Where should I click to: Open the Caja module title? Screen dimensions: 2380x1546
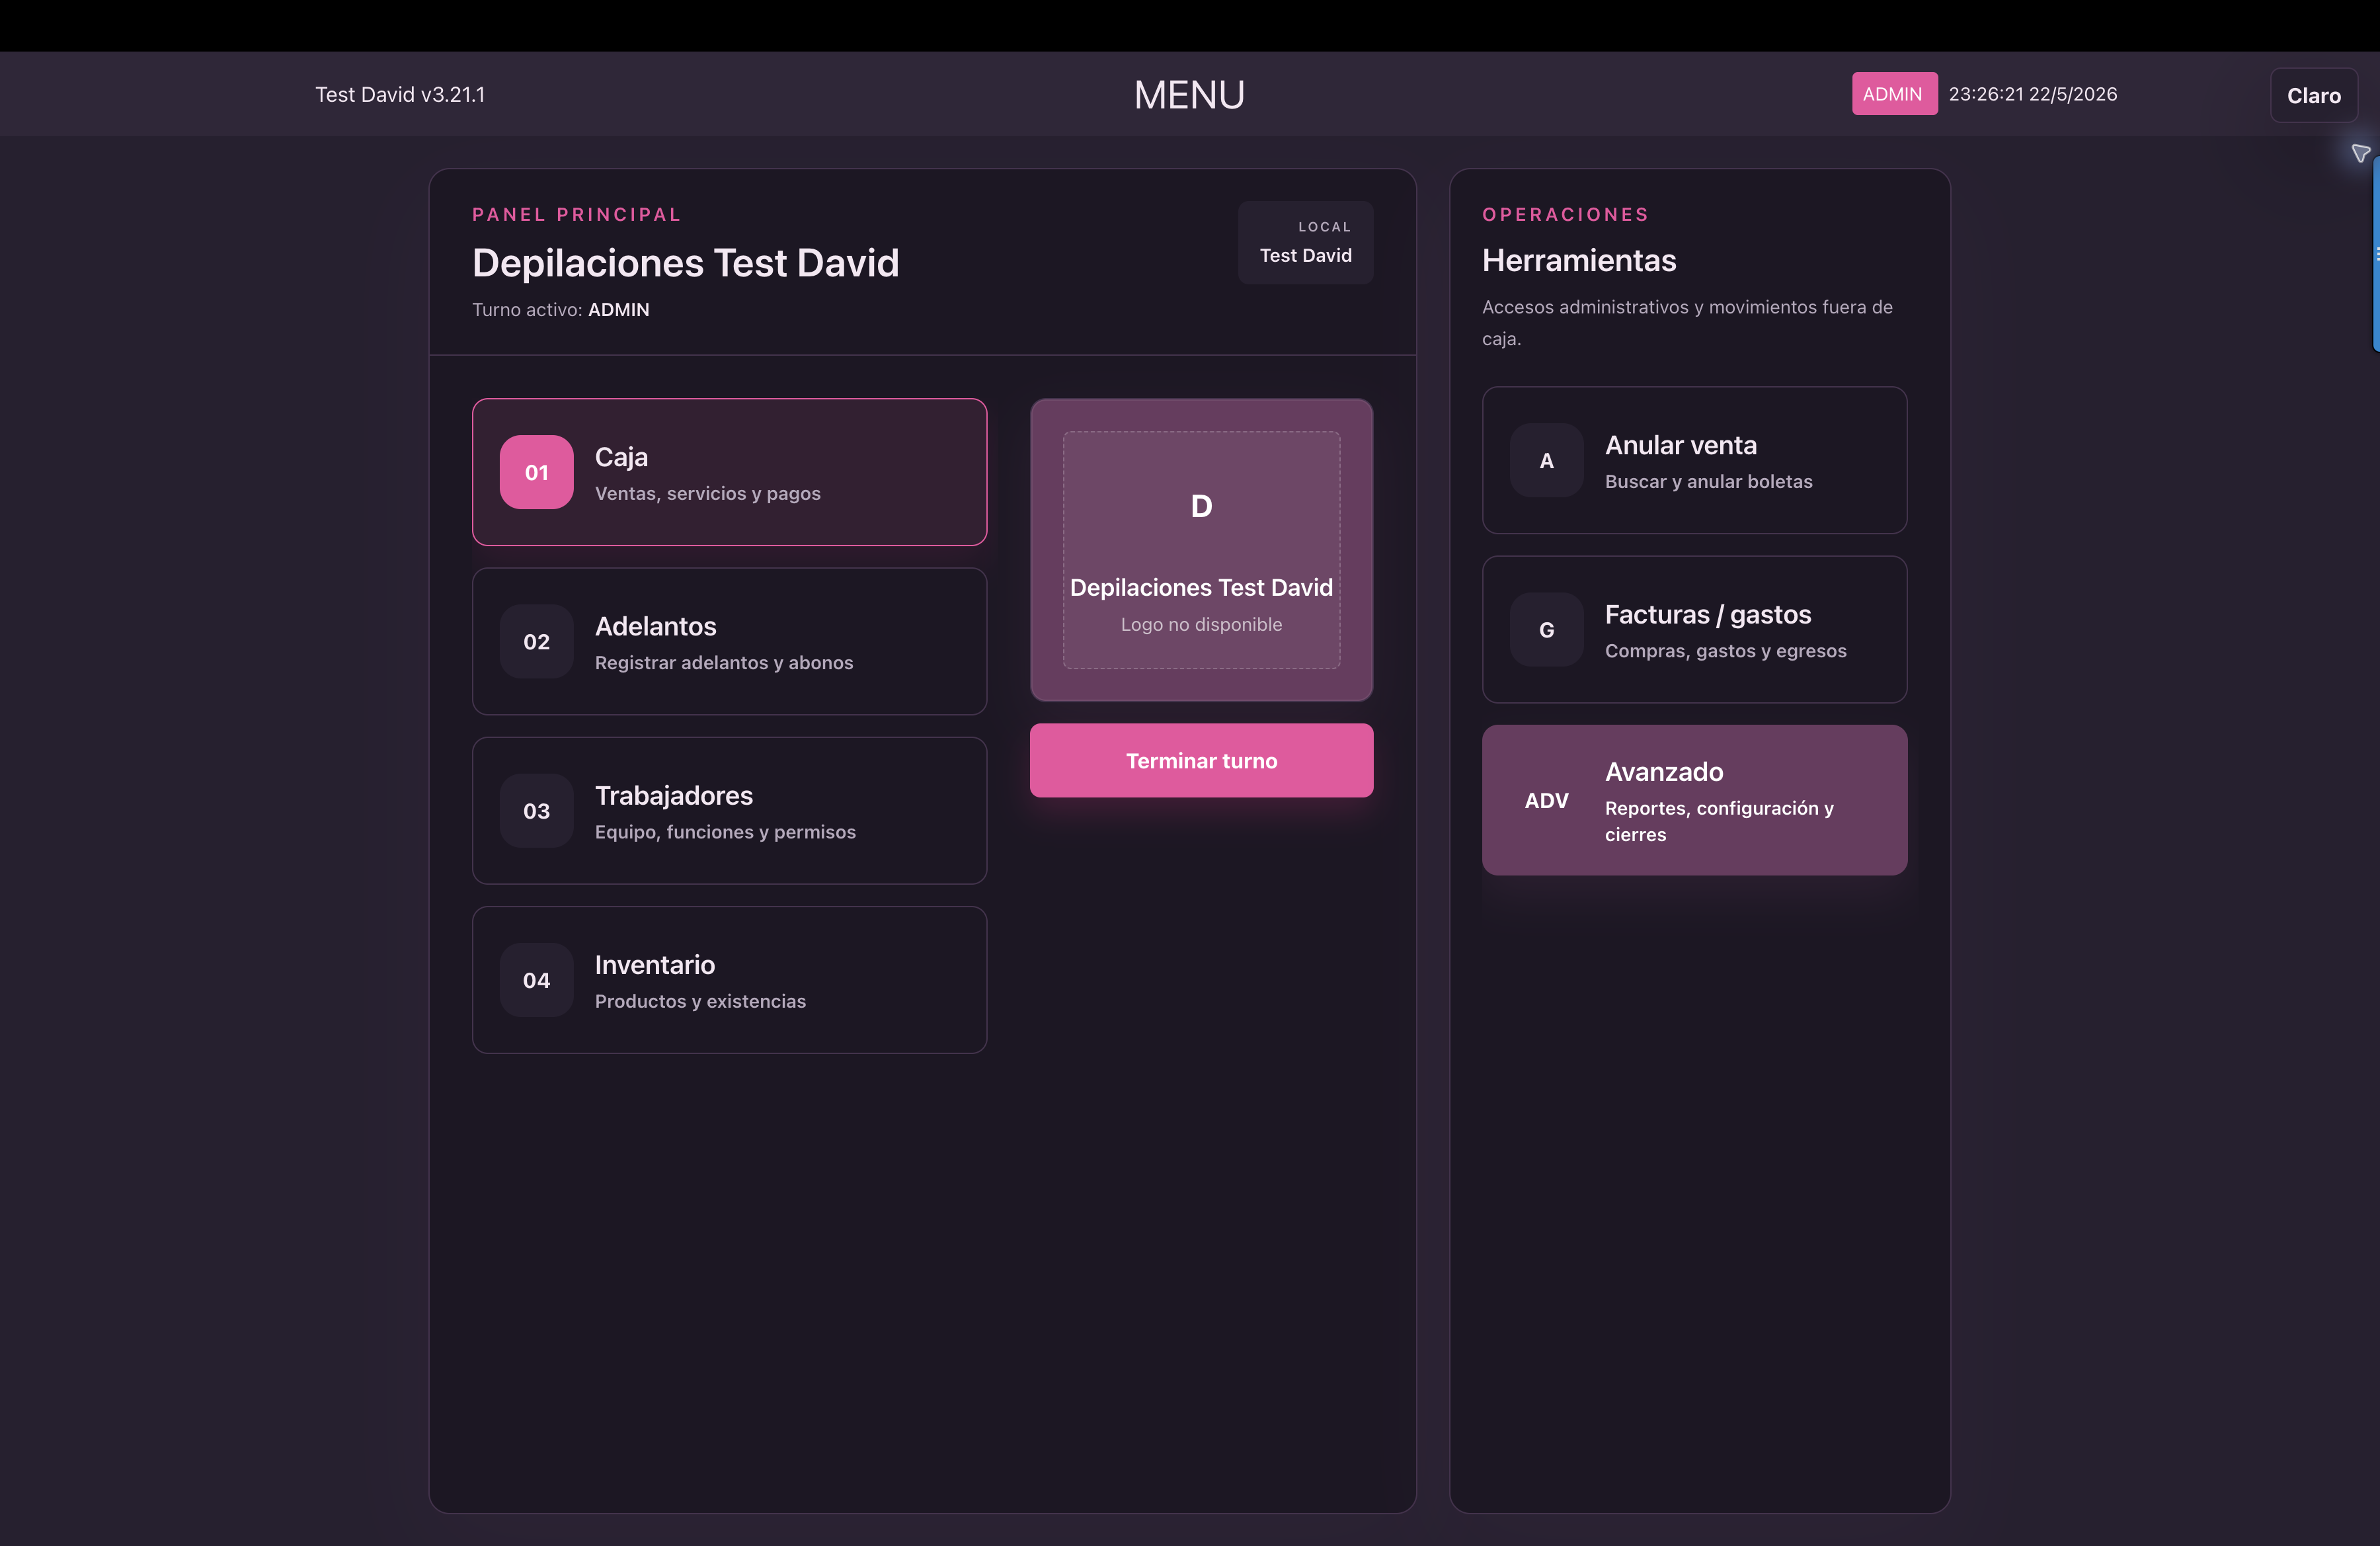coord(621,457)
